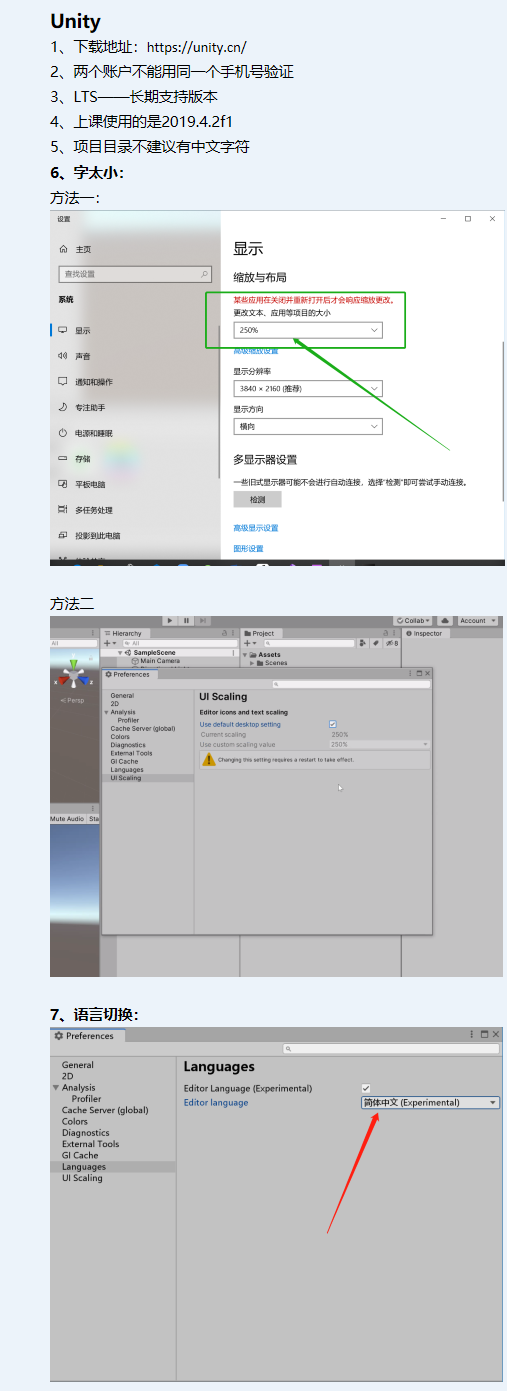The width and height of the screenshot is (507, 1391).
Task: Click the Pause button in Unity toolbar
Action: point(187,620)
